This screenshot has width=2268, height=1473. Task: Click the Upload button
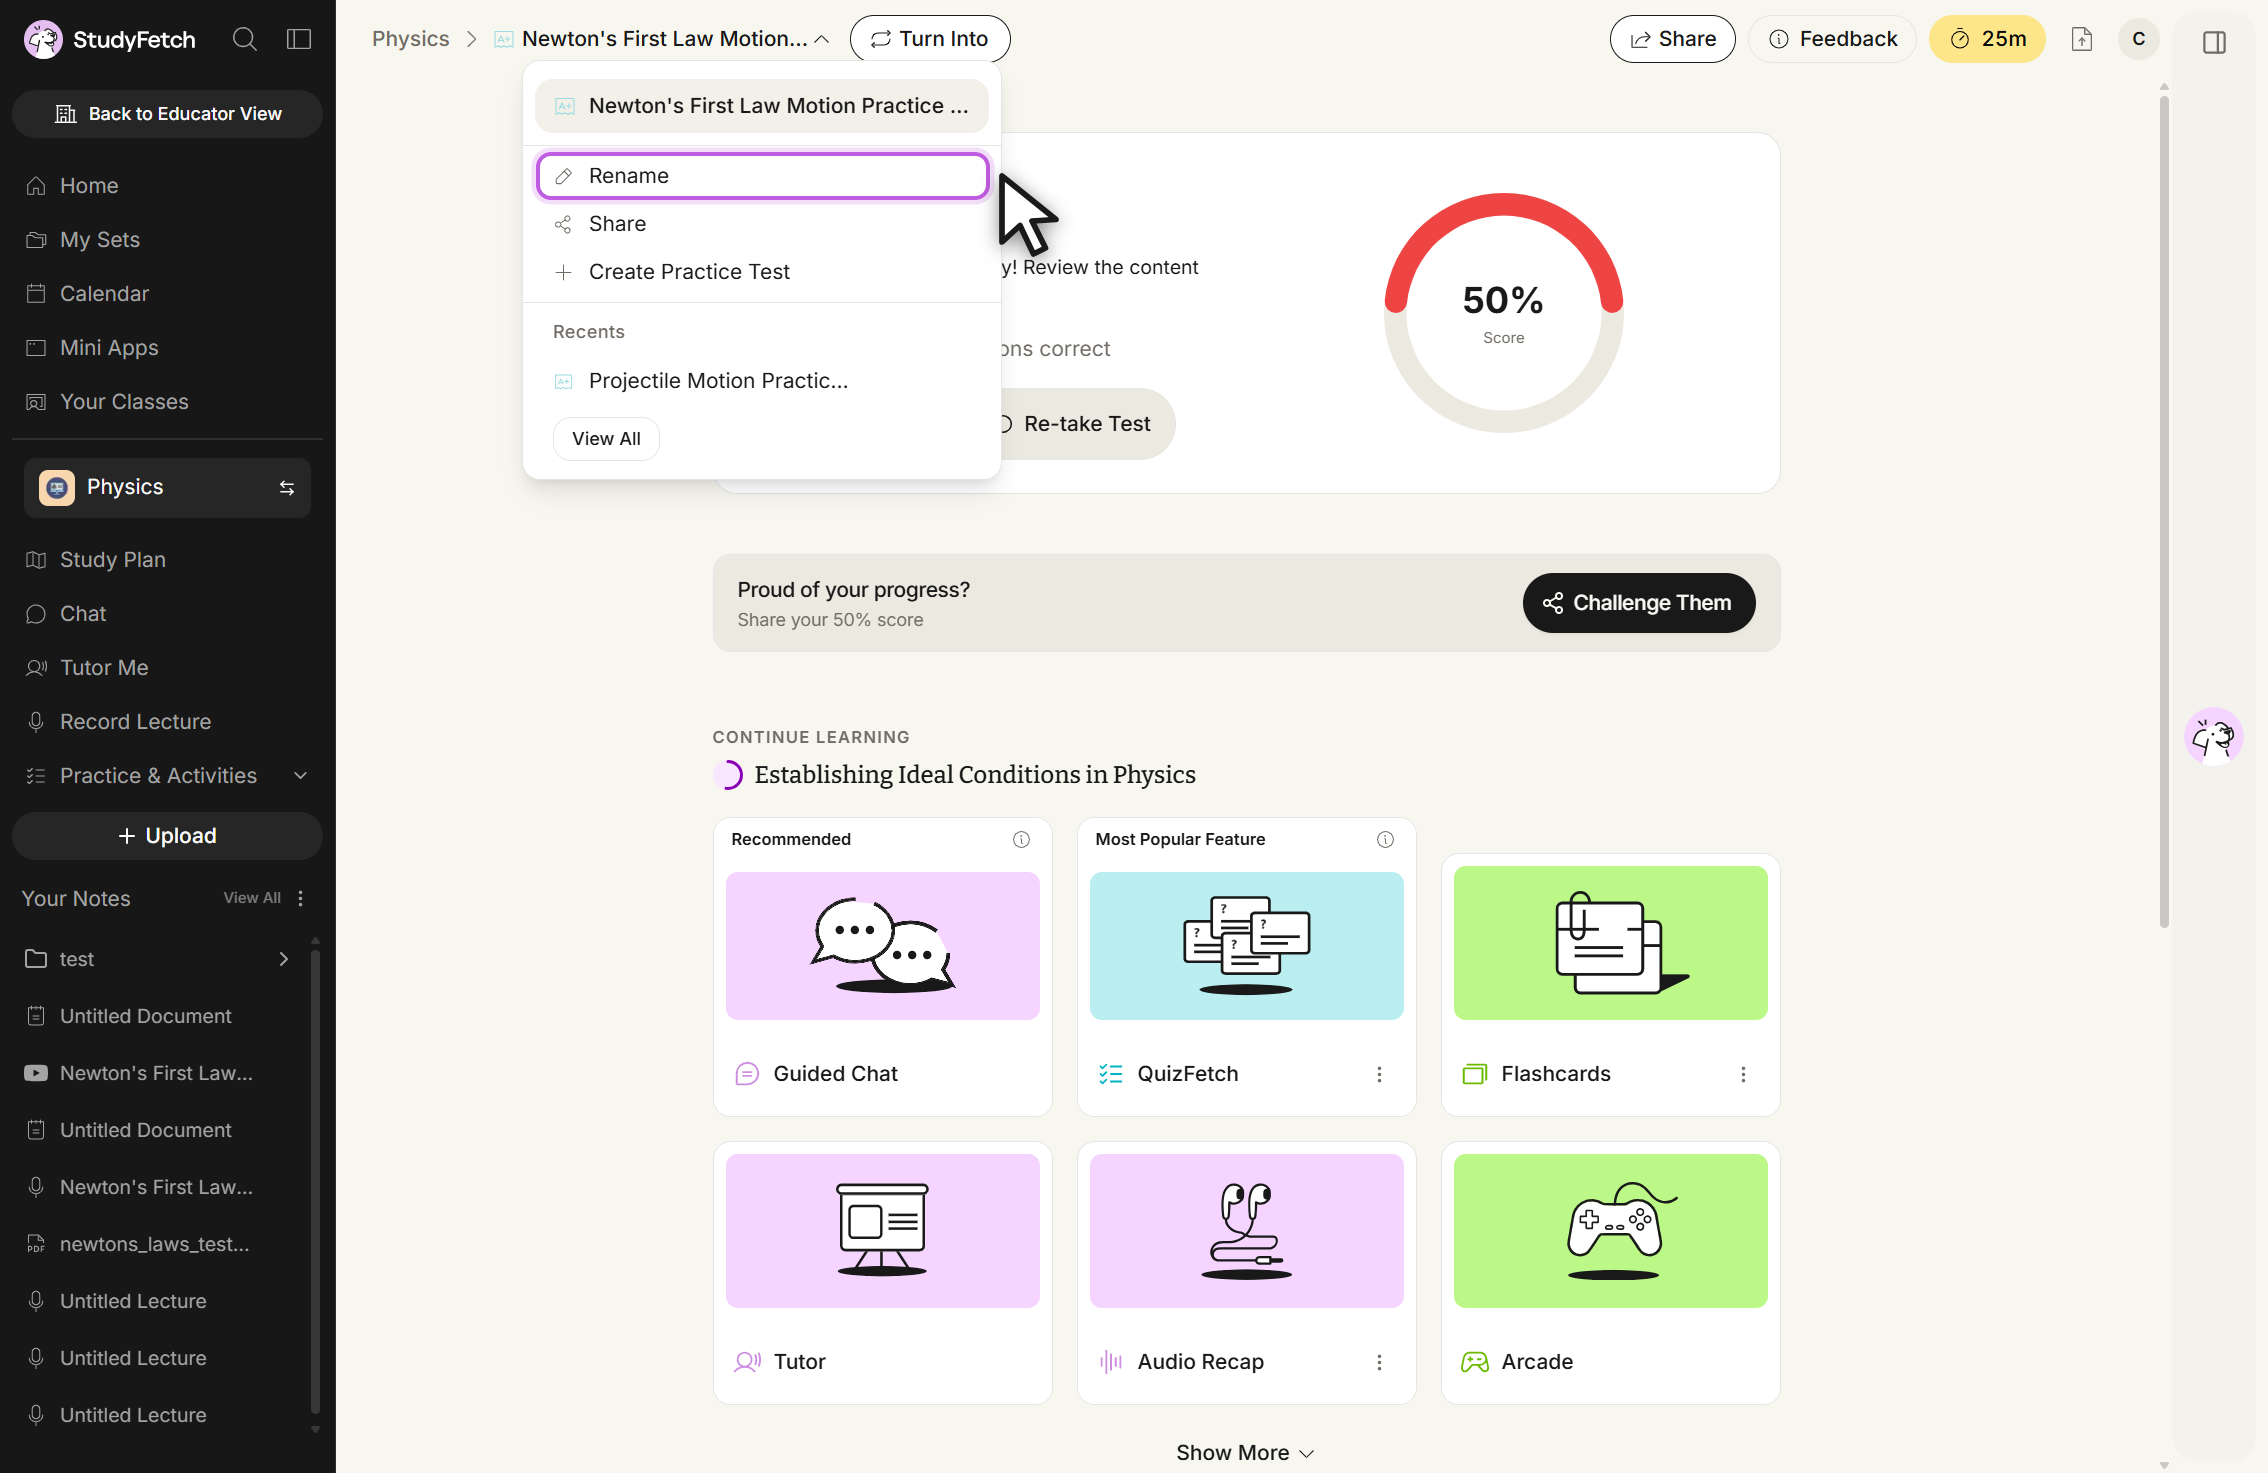(167, 836)
